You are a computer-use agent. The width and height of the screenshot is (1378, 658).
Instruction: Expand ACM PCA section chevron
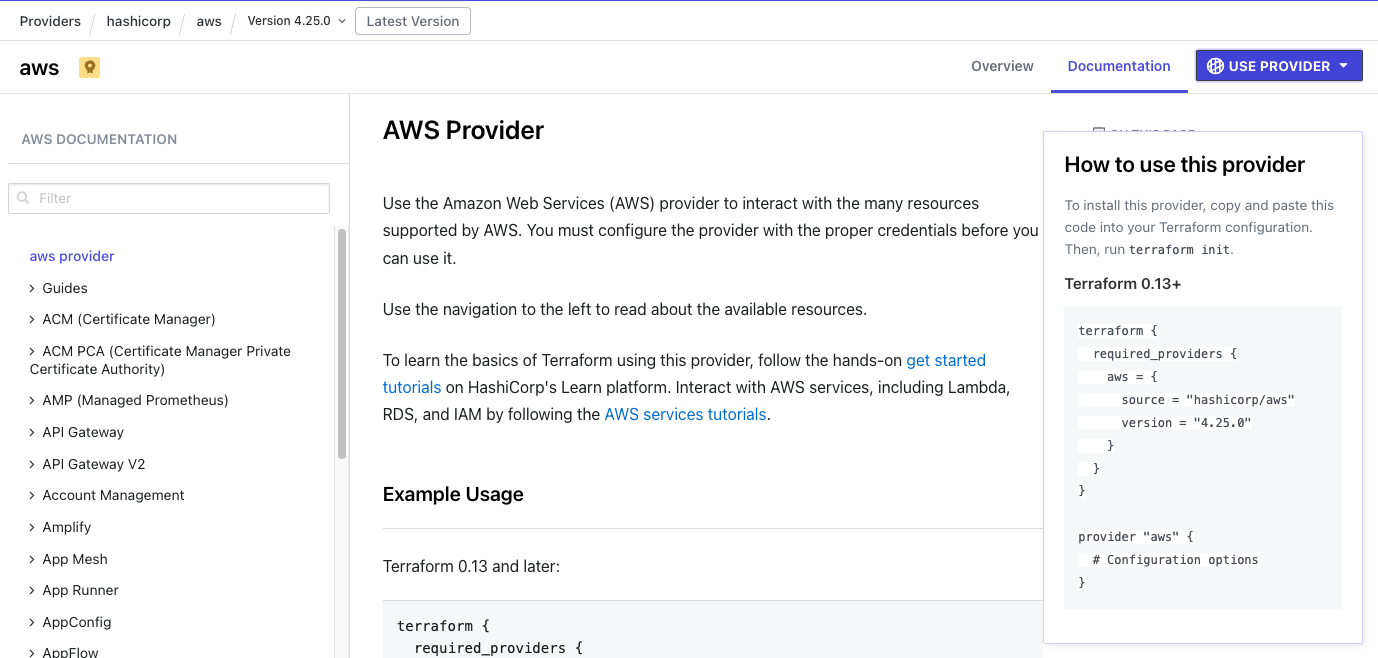click(33, 351)
